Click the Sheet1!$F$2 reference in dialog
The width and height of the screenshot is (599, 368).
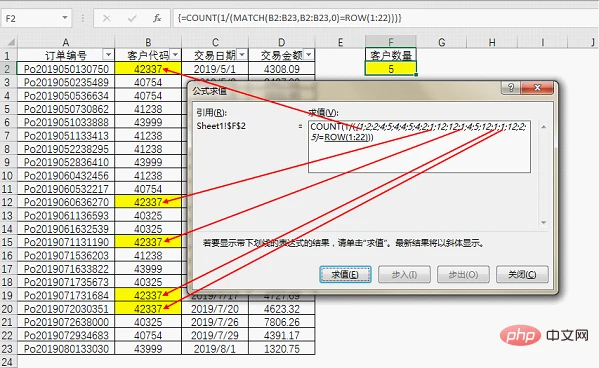coord(221,126)
